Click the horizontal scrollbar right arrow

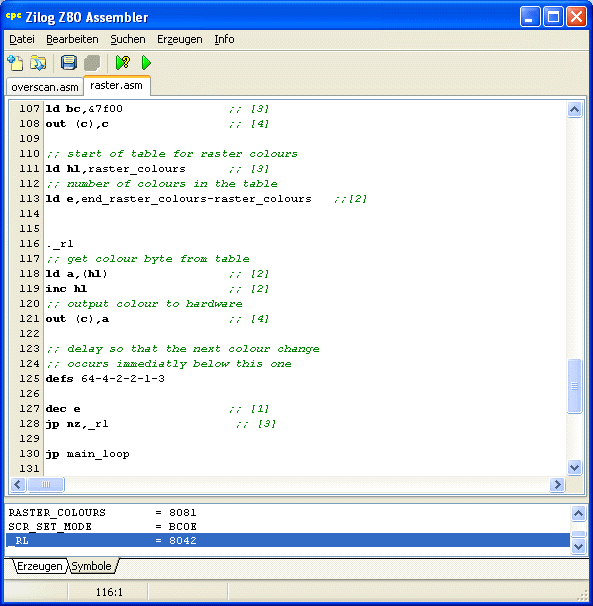557,484
